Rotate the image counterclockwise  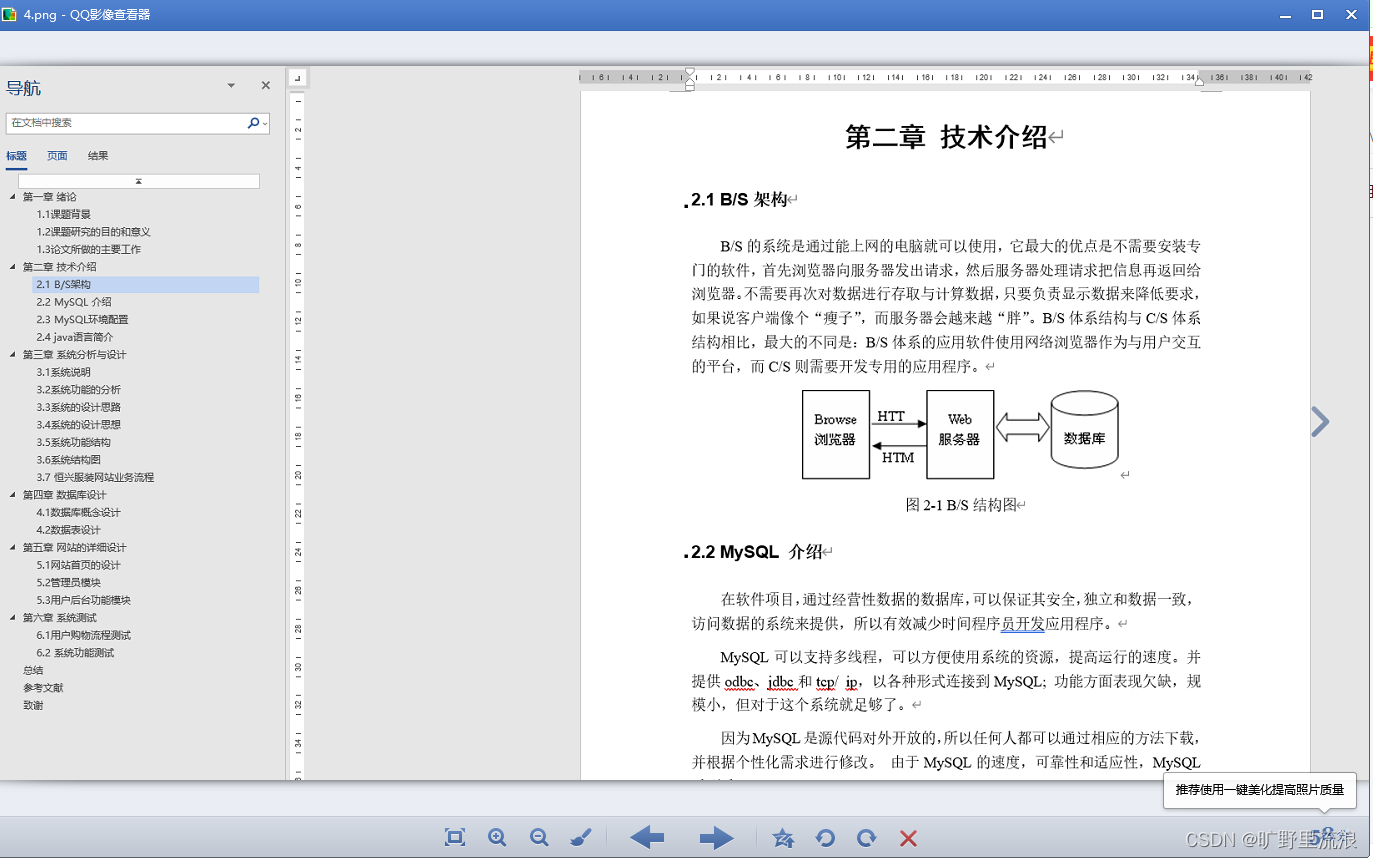[x=825, y=838]
